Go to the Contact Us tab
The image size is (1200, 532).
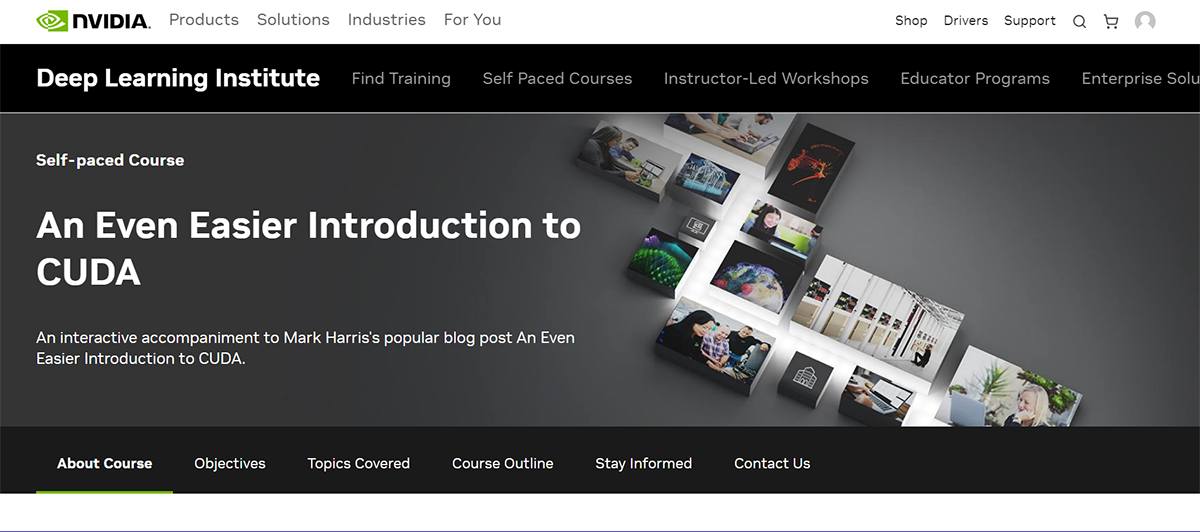[x=772, y=463]
